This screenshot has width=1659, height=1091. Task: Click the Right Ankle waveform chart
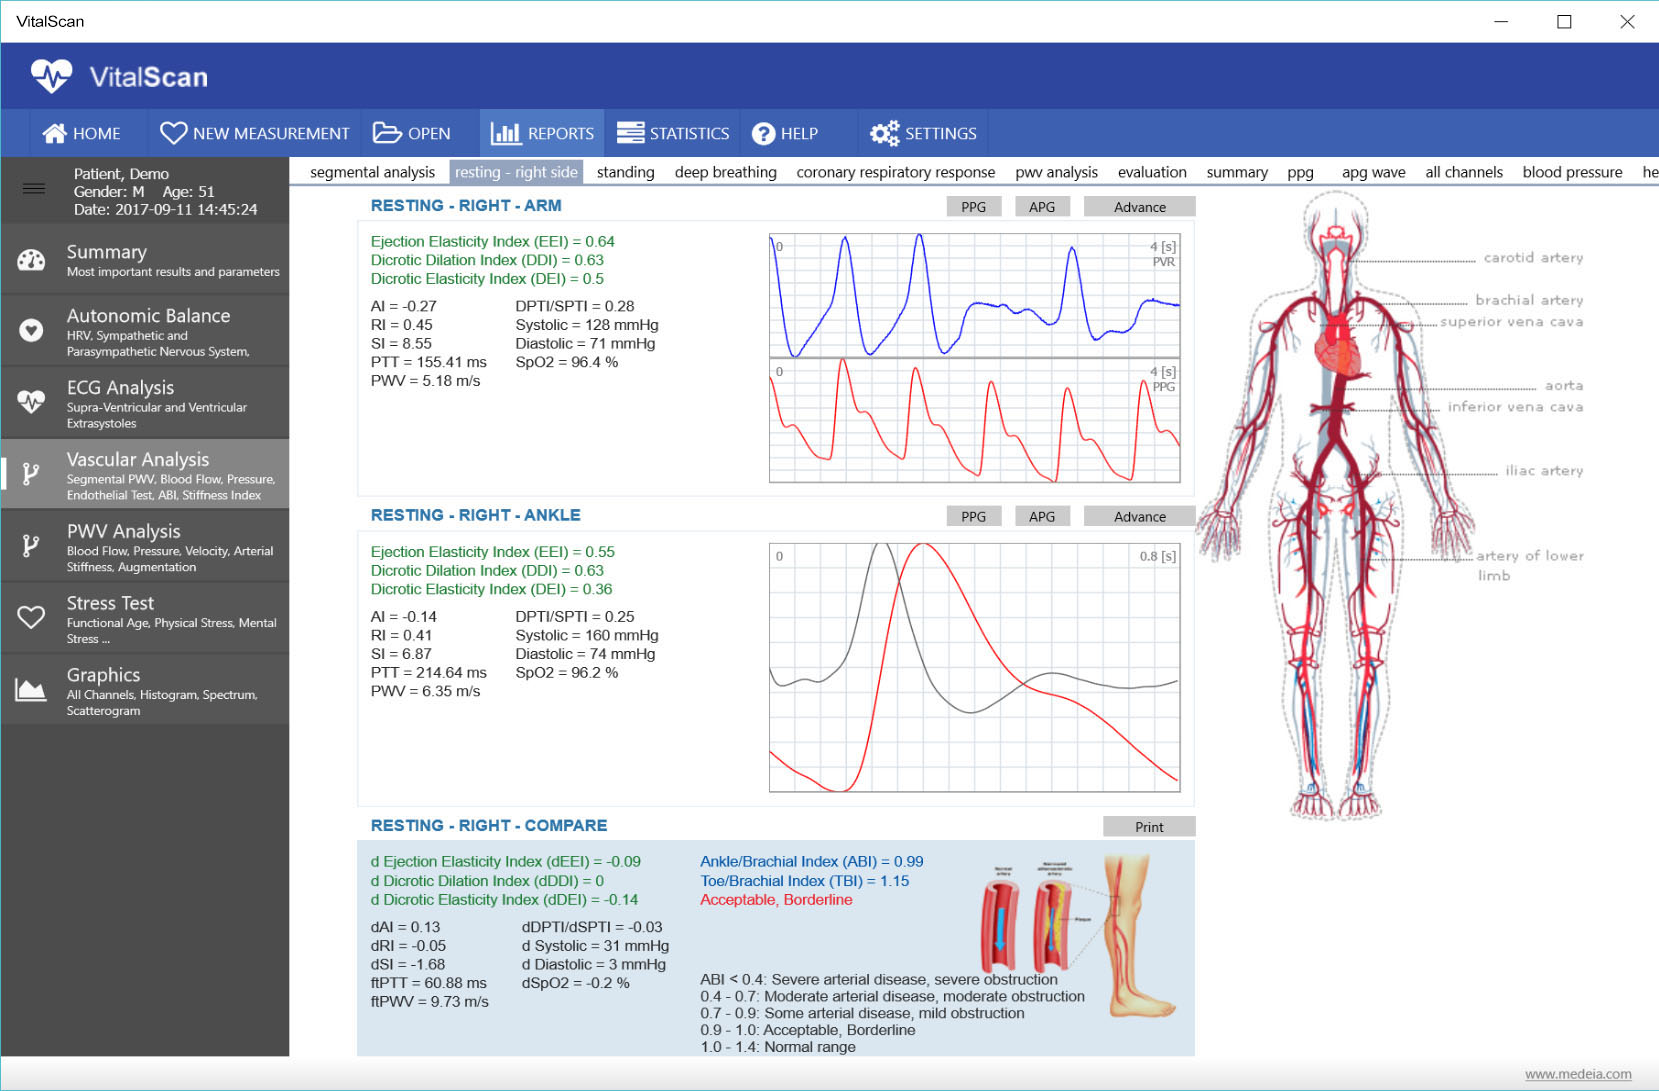[x=974, y=667]
